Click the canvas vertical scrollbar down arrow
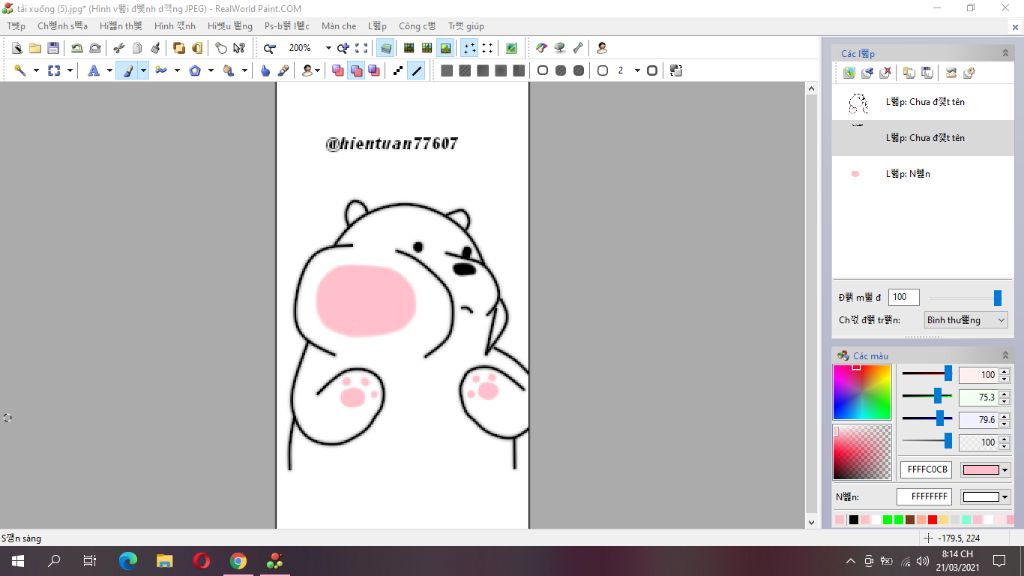The image size is (1024, 576). (x=811, y=522)
